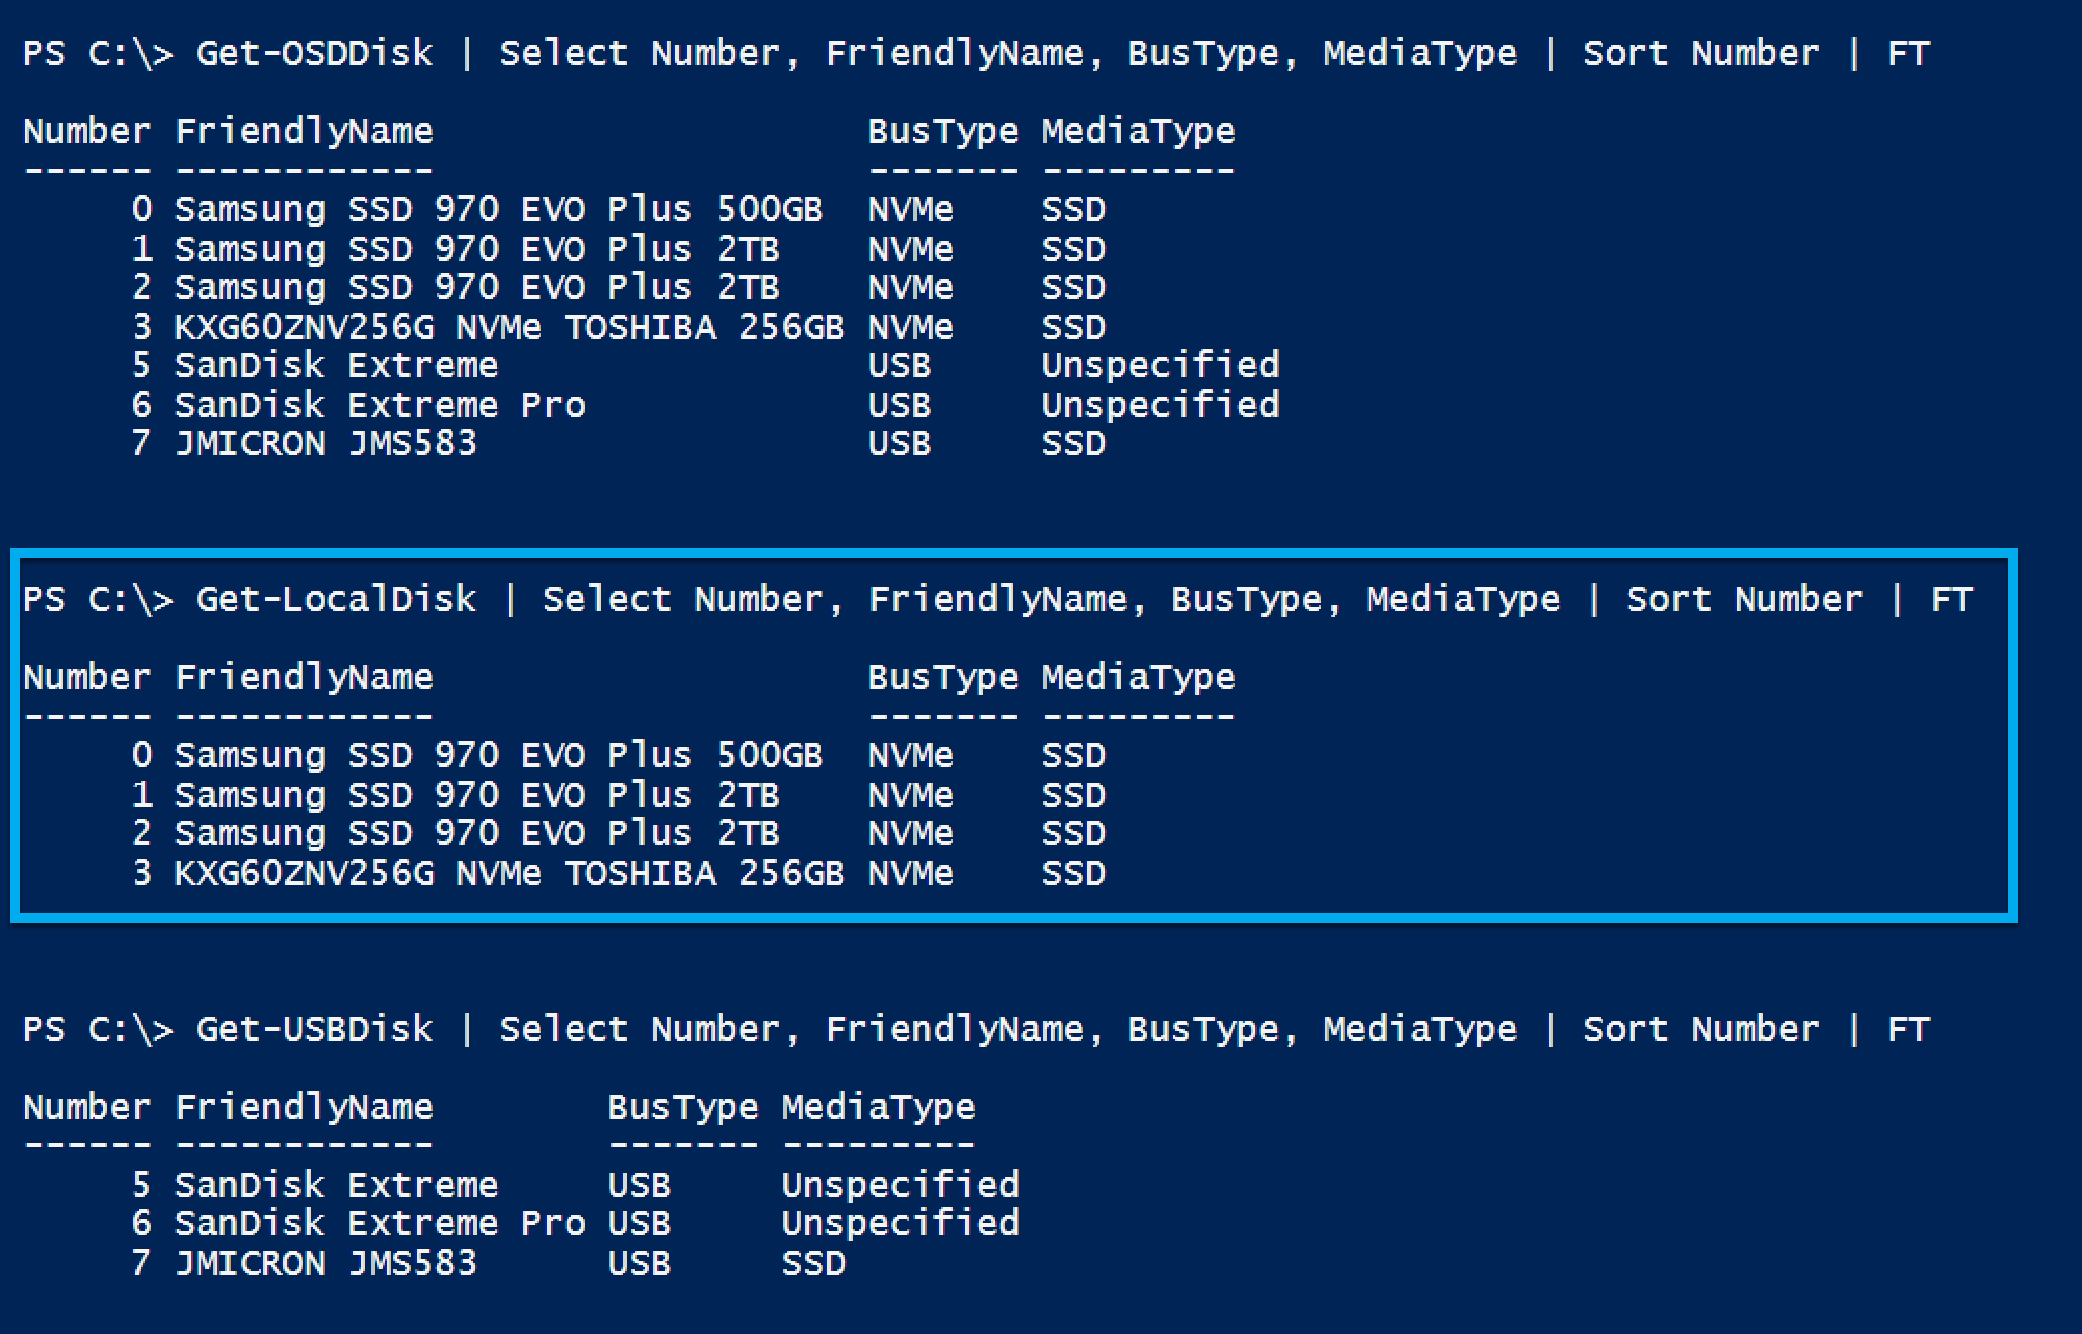2082x1334 pixels.
Task: Click the JMICRON JMS583 entry in OSDDisk output
Action: pos(326,443)
